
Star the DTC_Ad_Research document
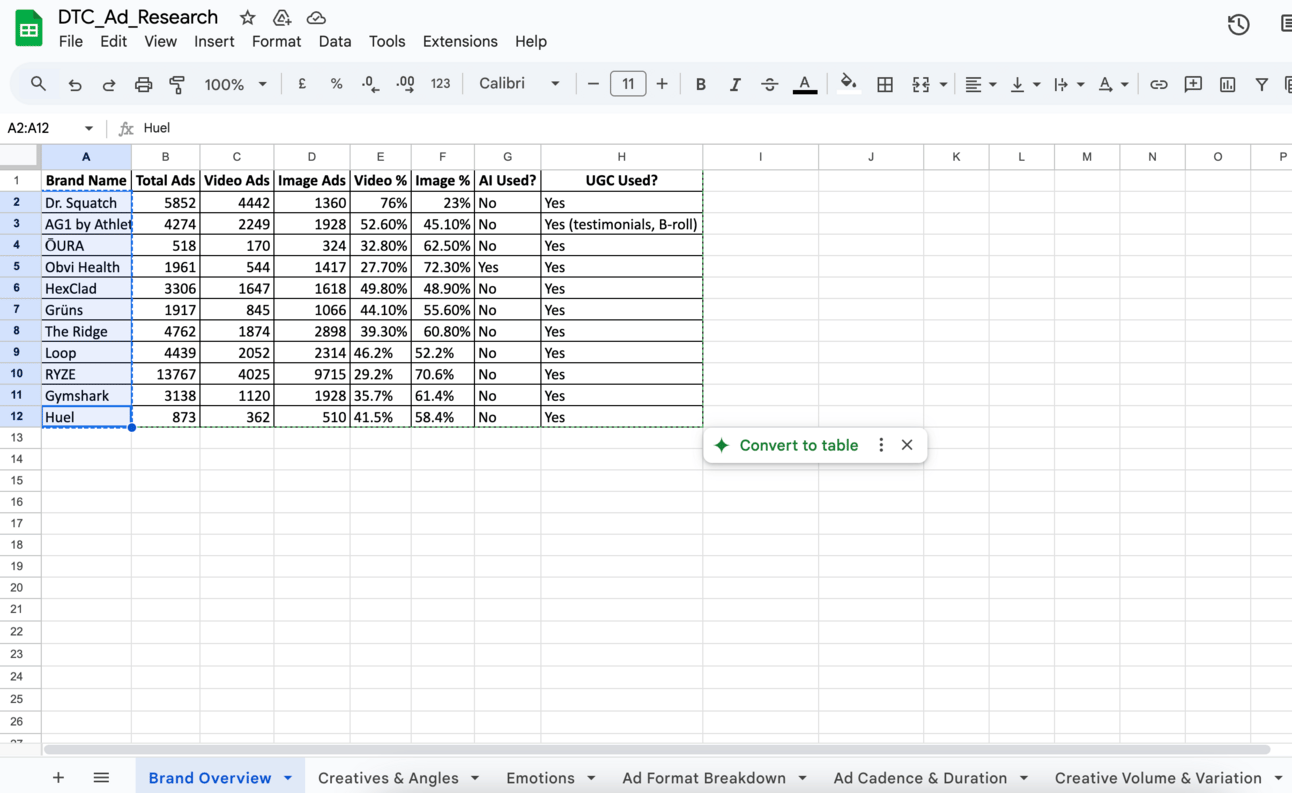[247, 17]
